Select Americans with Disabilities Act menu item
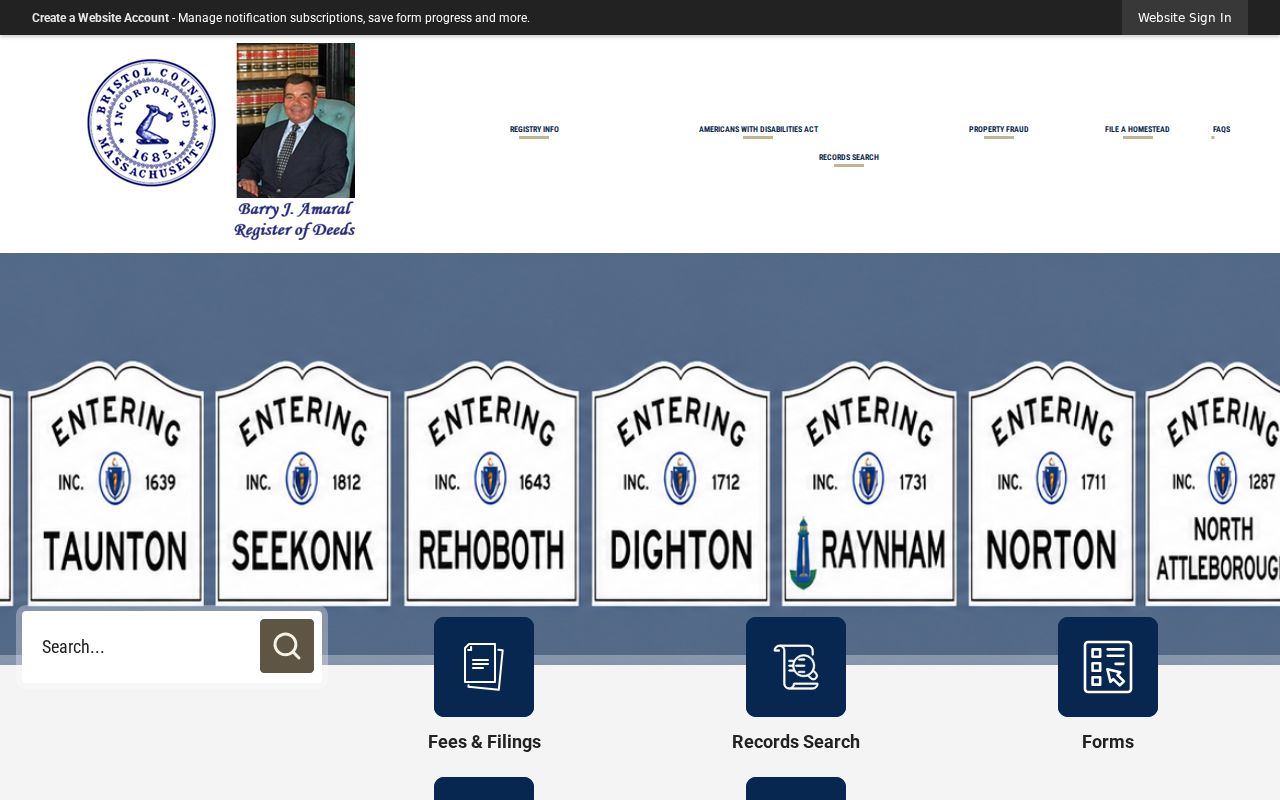The image size is (1280, 800). click(x=758, y=130)
